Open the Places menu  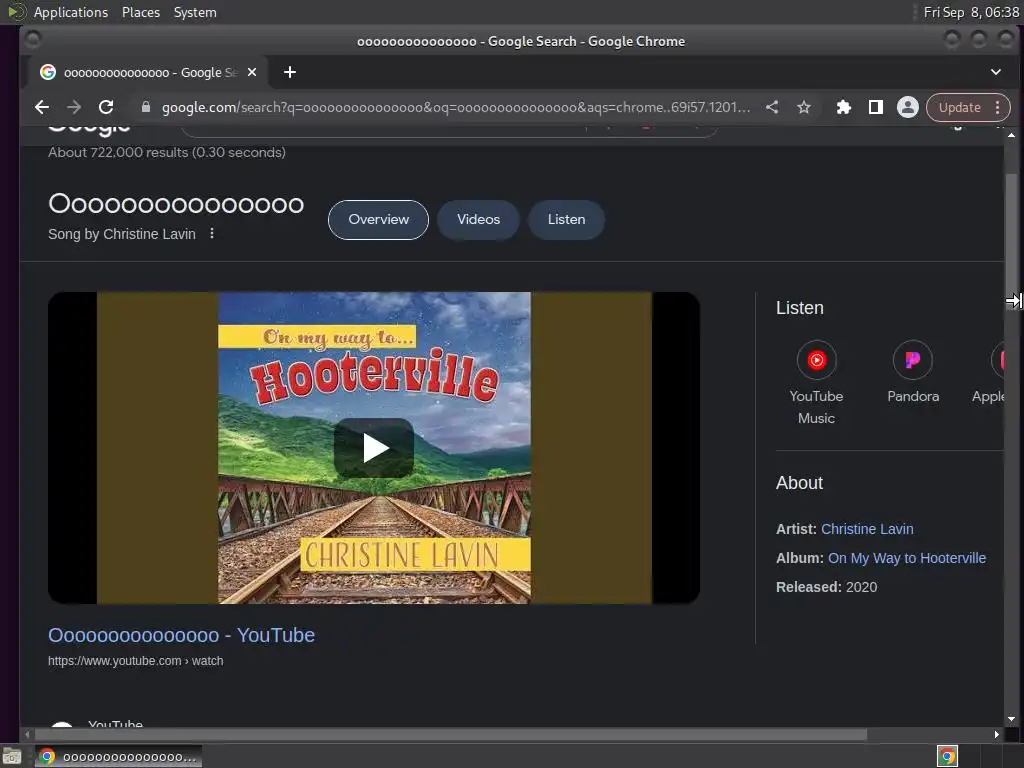[140, 12]
